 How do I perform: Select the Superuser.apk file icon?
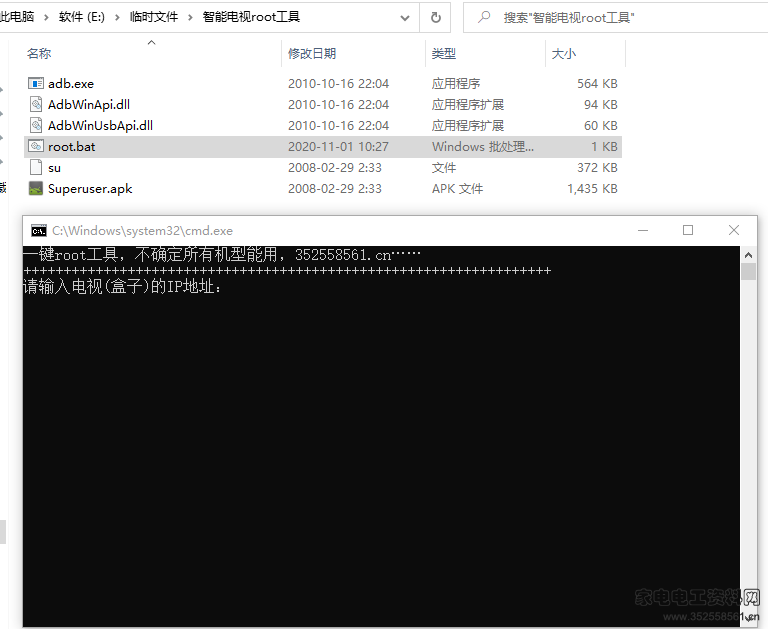pos(36,189)
